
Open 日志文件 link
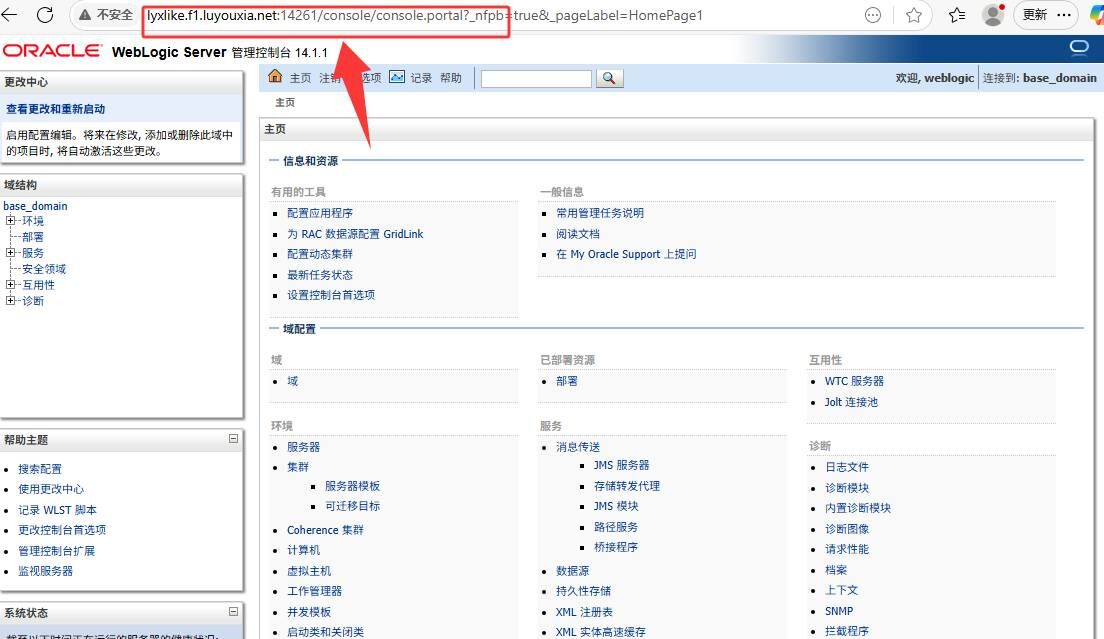(x=846, y=467)
